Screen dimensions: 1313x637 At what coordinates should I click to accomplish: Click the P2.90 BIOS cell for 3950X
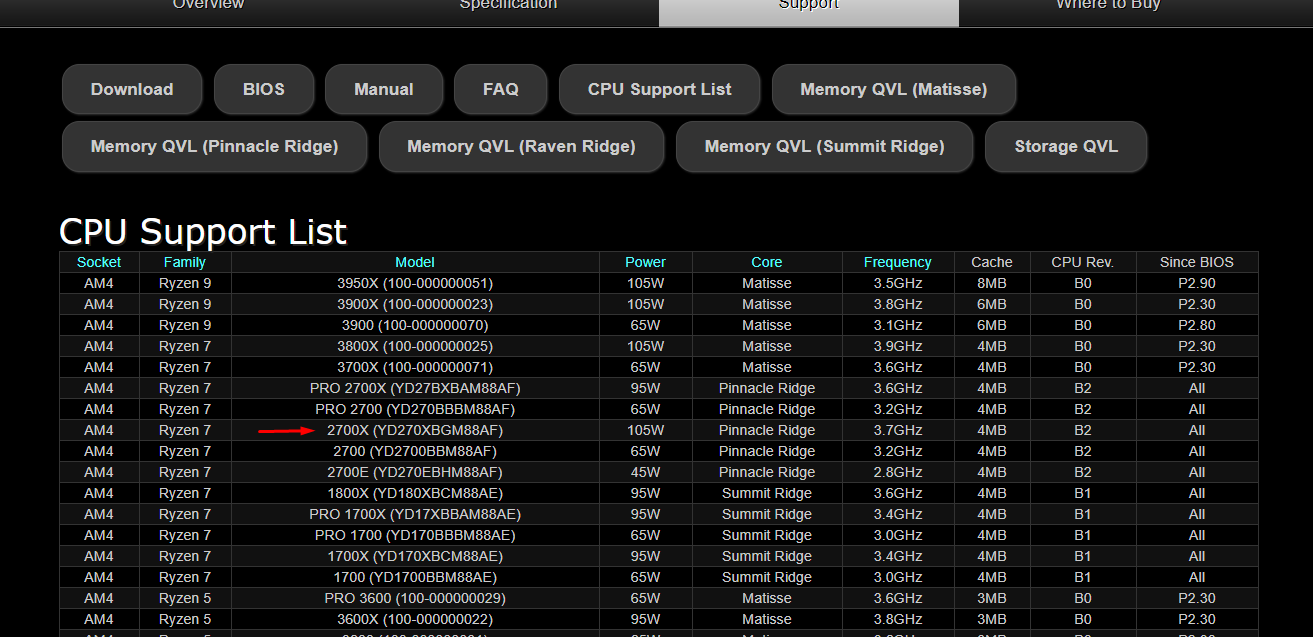(x=1197, y=283)
